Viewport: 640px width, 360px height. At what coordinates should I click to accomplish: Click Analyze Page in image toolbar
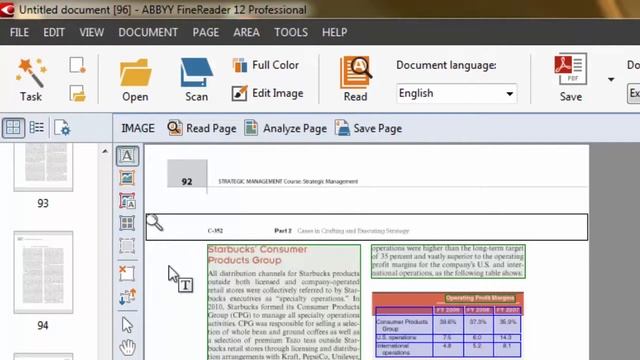pyautogui.click(x=285, y=128)
